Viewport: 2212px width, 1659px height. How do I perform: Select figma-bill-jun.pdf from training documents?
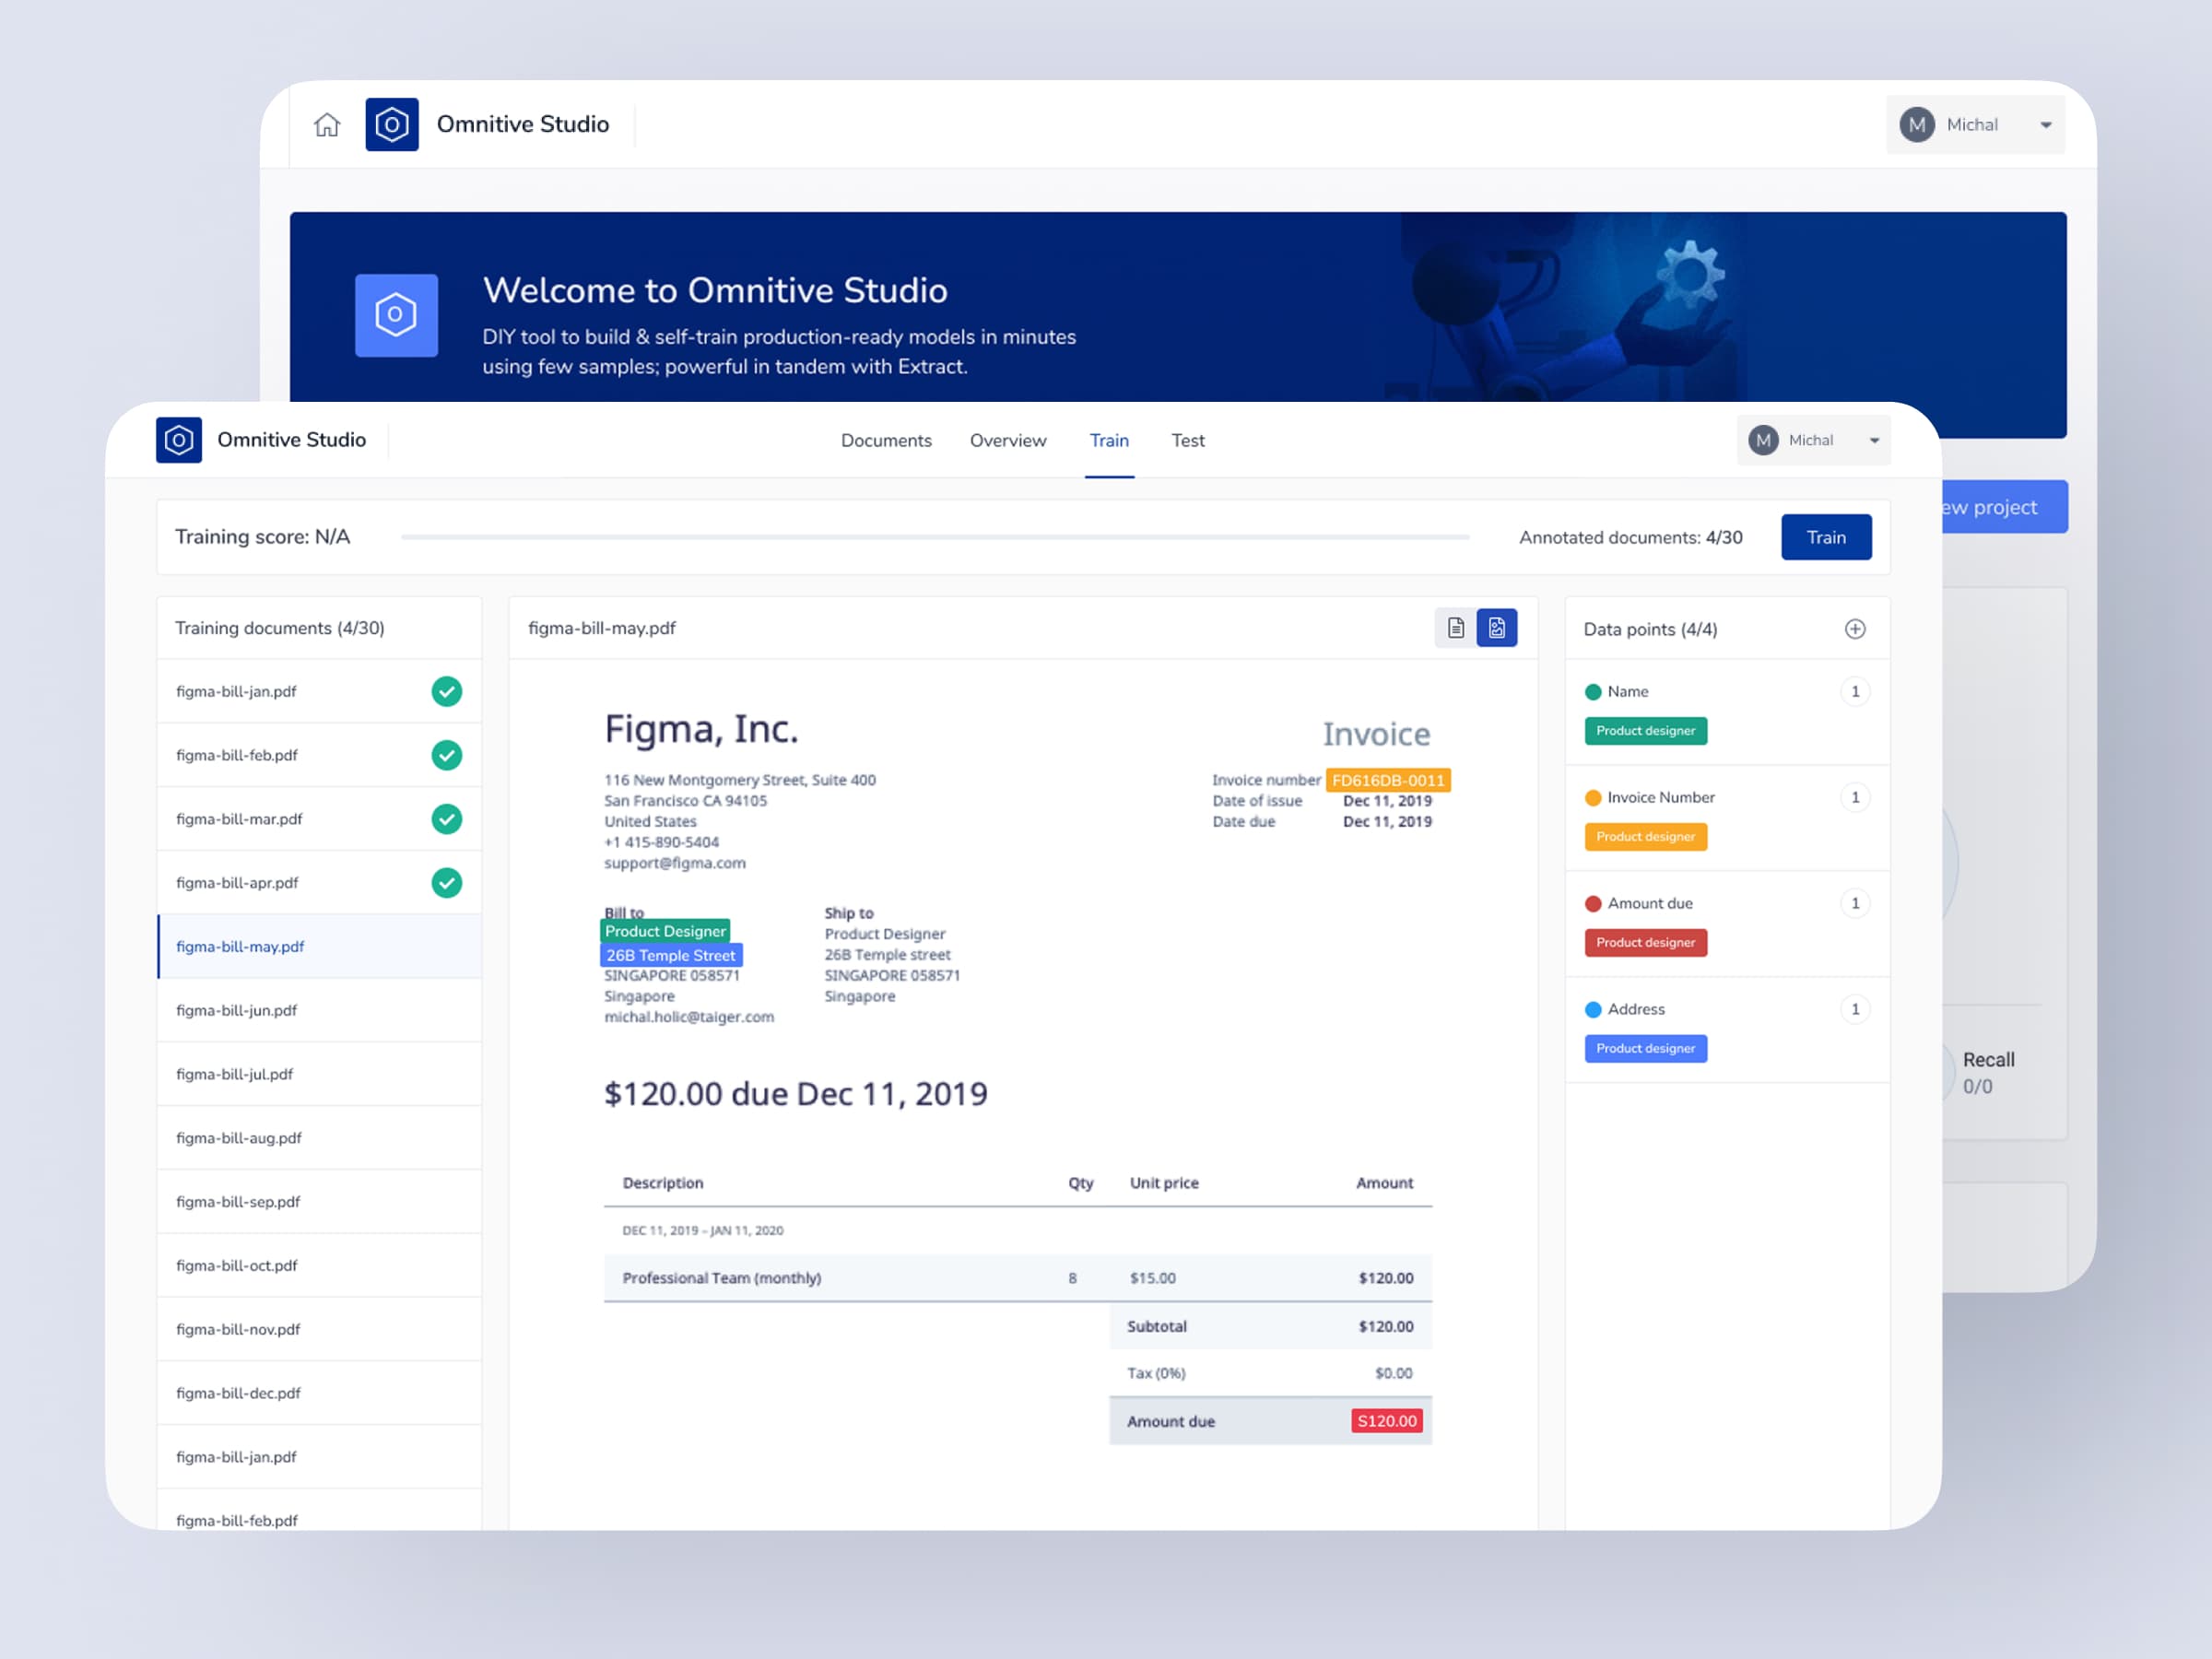(236, 1010)
